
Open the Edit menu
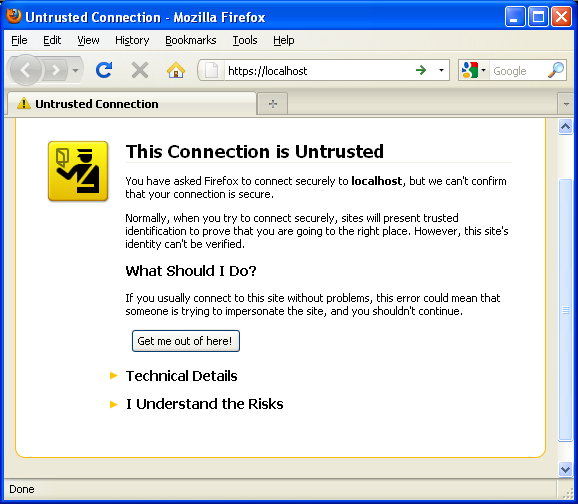point(52,40)
